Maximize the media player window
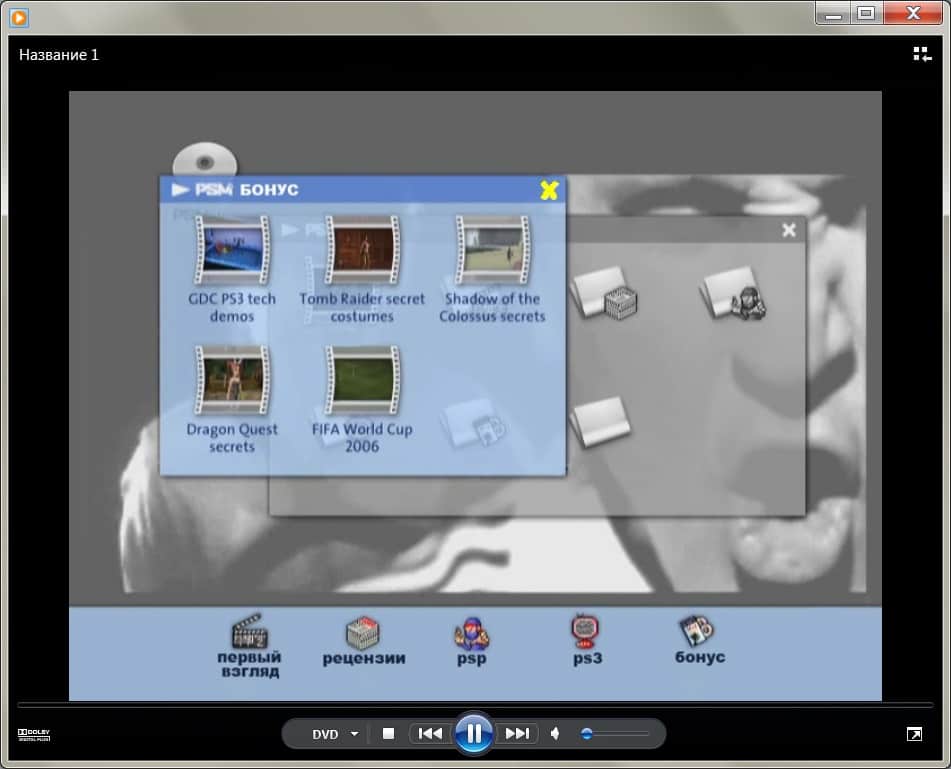The height and width of the screenshot is (769, 951). (866, 13)
